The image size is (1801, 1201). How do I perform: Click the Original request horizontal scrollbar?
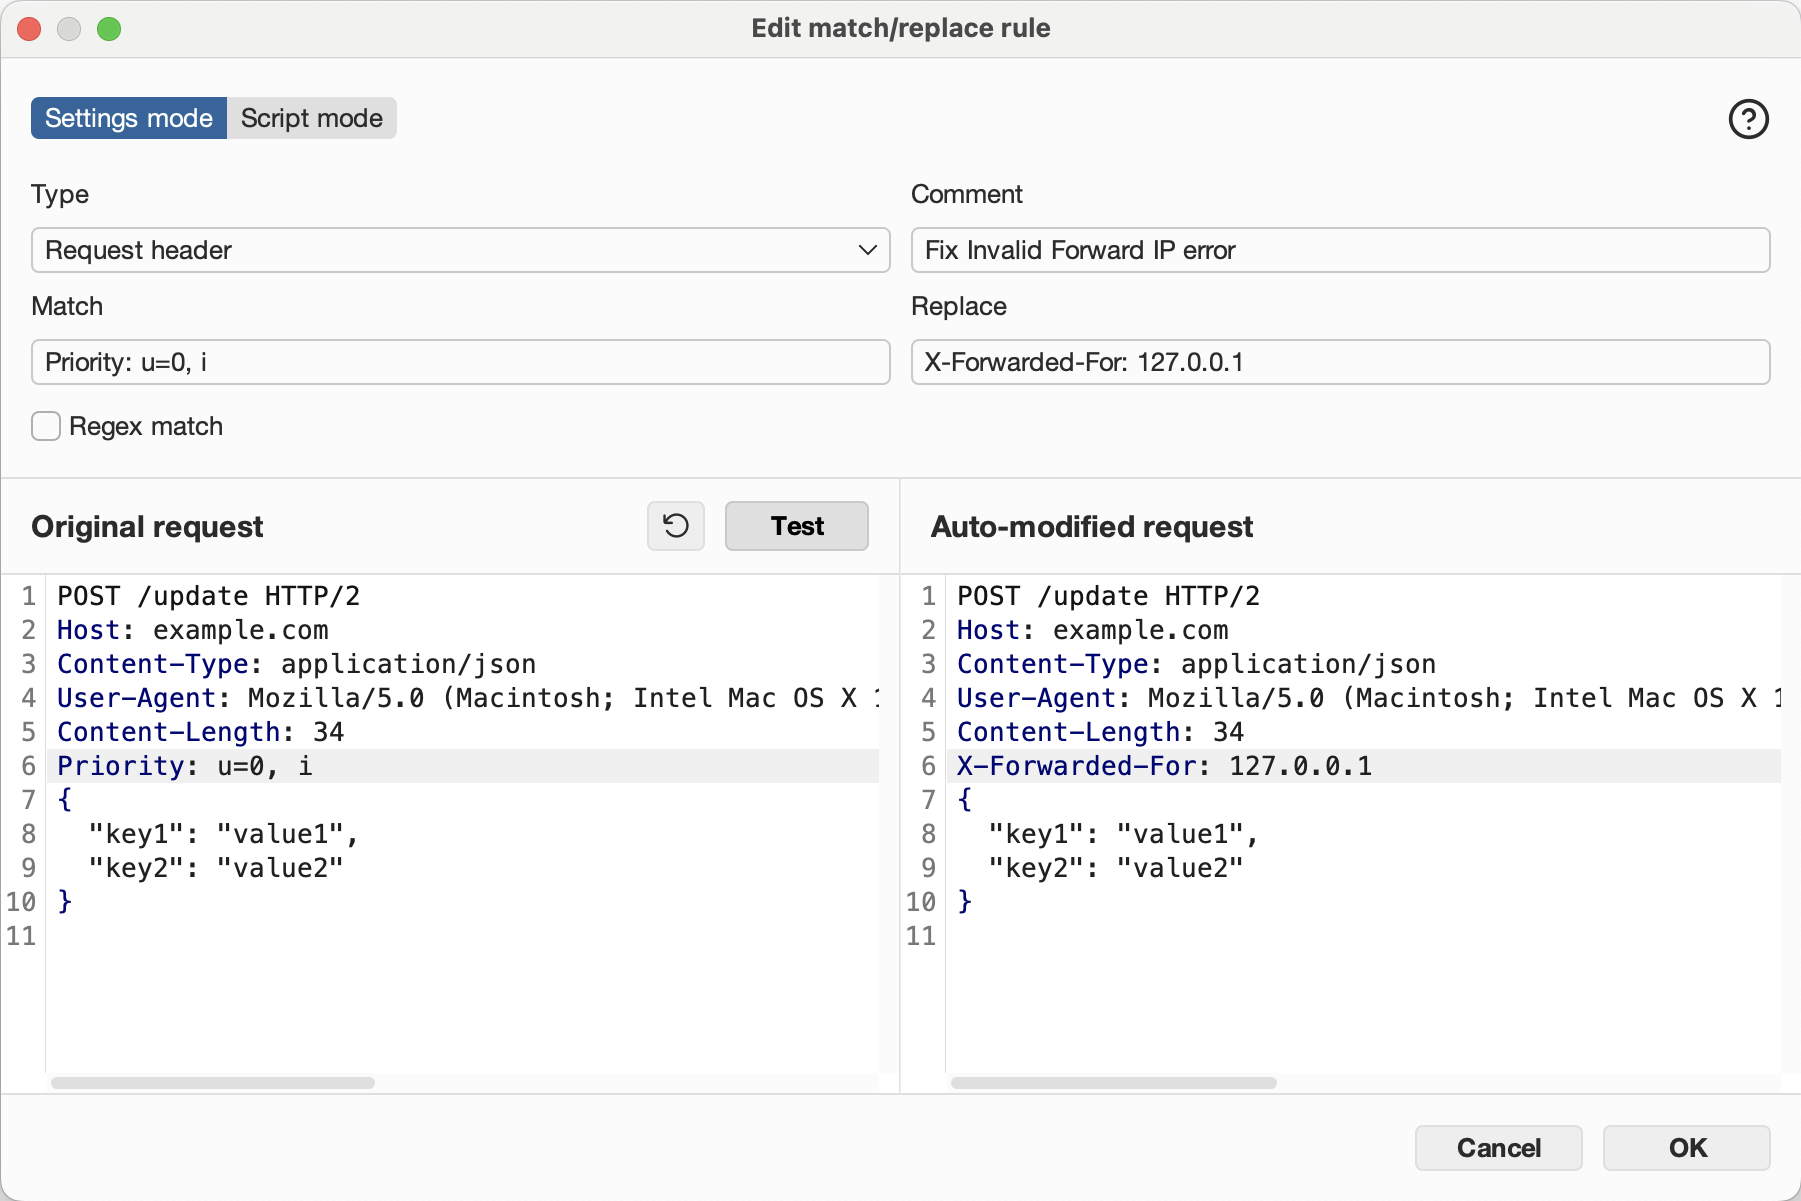[213, 1083]
